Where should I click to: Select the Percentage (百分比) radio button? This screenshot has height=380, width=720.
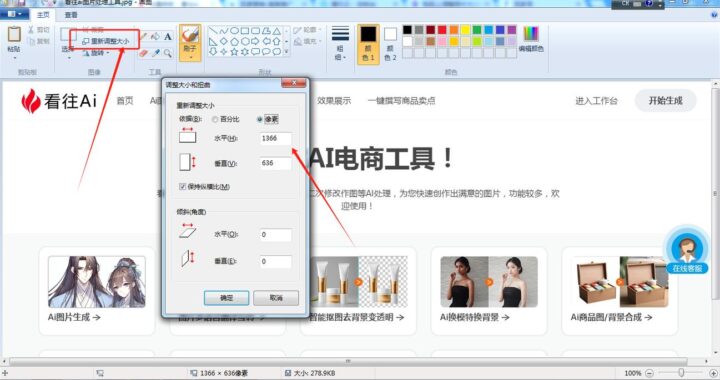pyautogui.click(x=214, y=119)
